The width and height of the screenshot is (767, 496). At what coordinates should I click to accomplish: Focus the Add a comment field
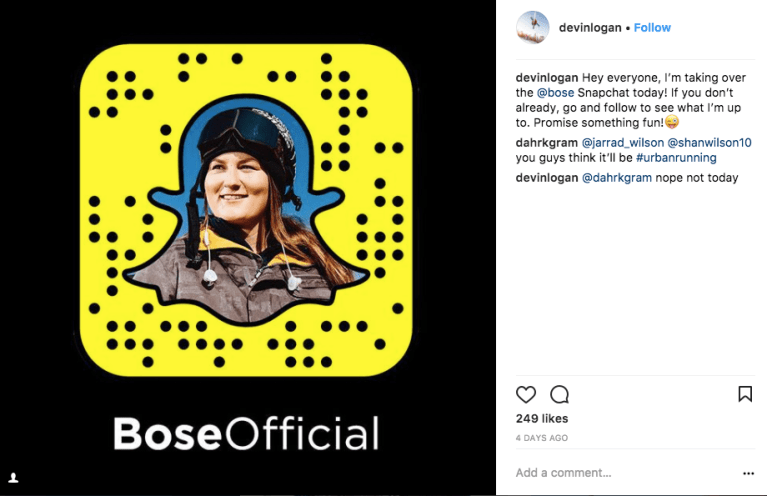tap(626, 473)
